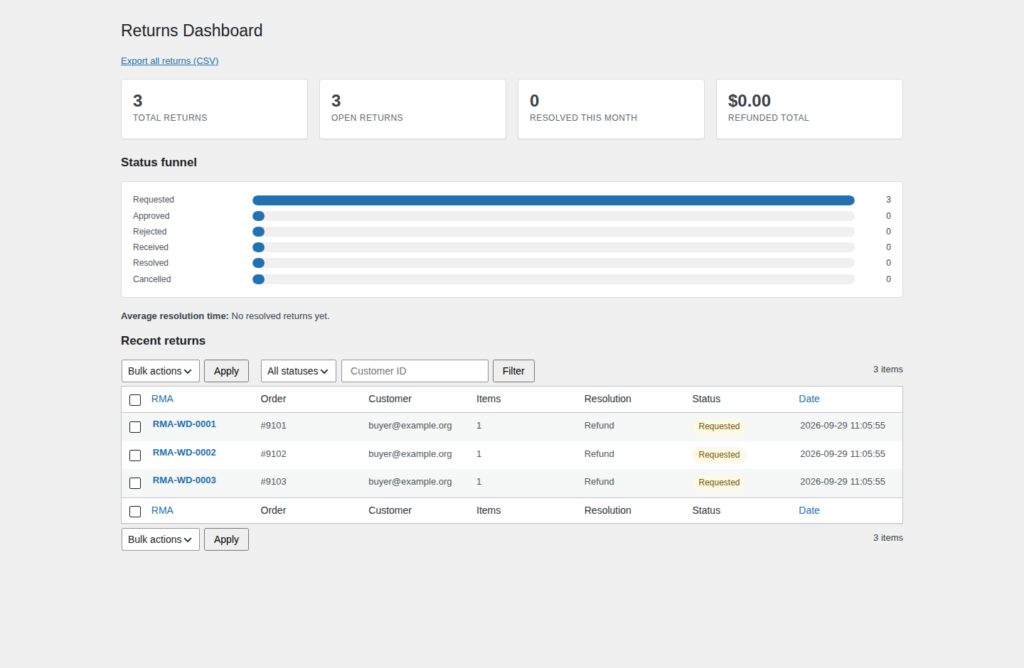
Task: Click the Customer column header
Action: (x=390, y=399)
